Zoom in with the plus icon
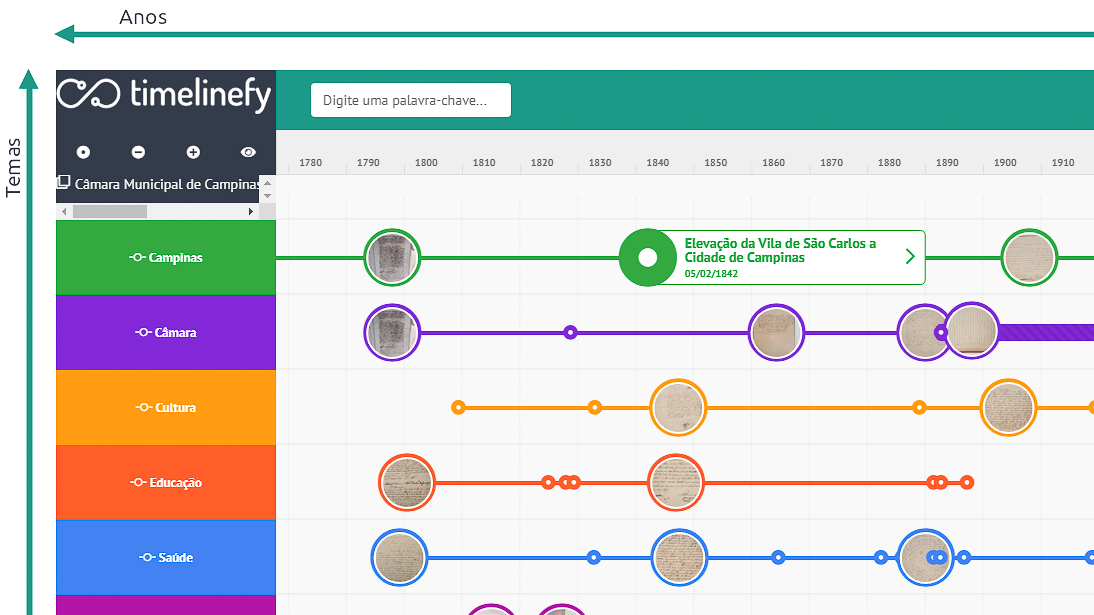The width and height of the screenshot is (1094, 615). pyautogui.click(x=193, y=152)
